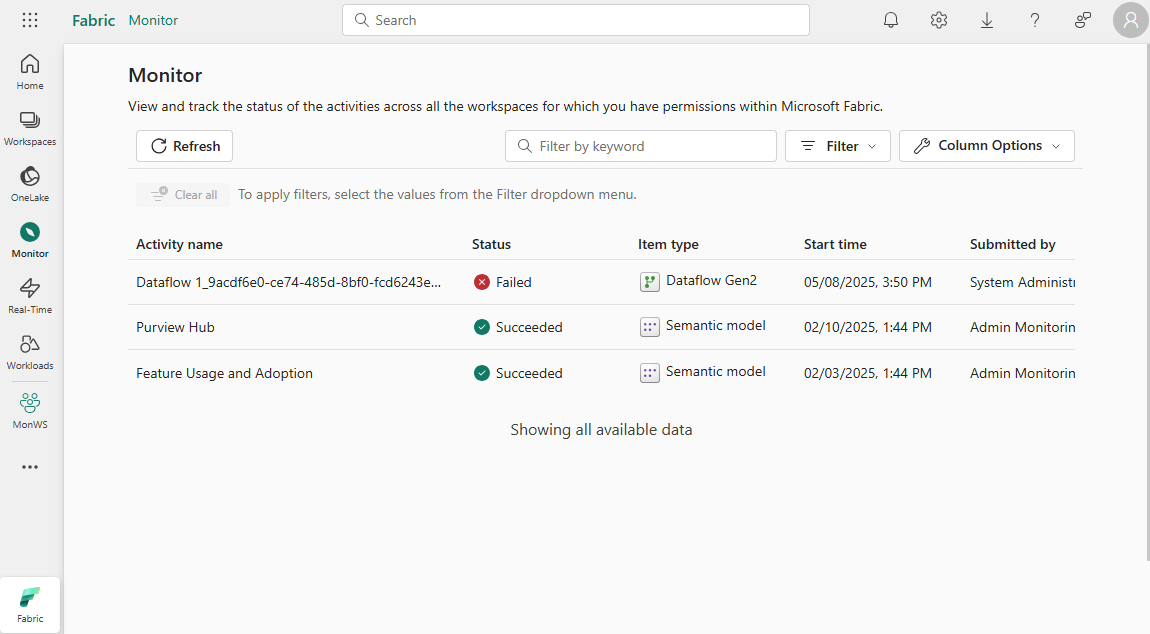Screen dimensions: 1150x634
Task: Open the Filter dropdown
Action: (838, 145)
